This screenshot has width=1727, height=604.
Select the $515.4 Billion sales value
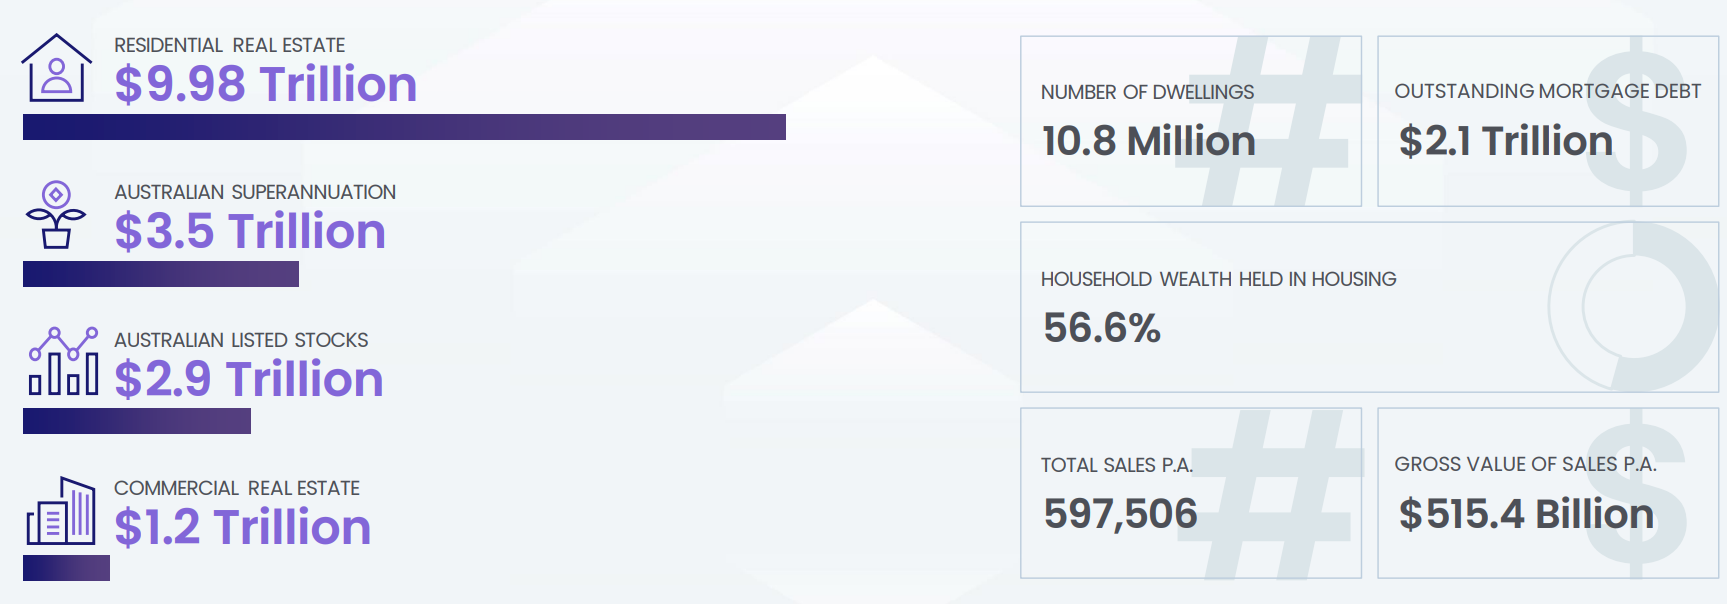click(x=1525, y=514)
